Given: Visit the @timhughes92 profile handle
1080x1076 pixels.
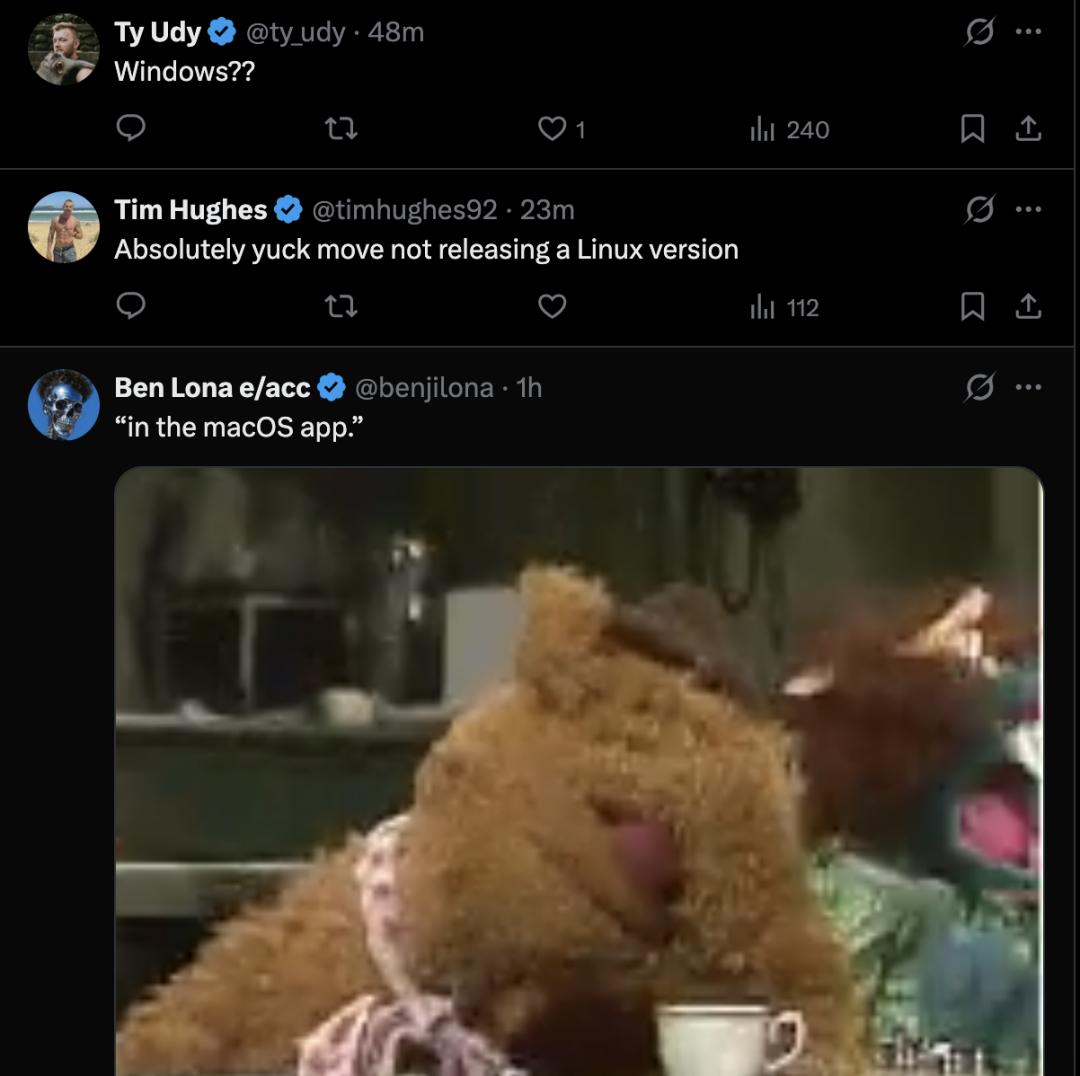Looking at the screenshot, I should (404, 210).
